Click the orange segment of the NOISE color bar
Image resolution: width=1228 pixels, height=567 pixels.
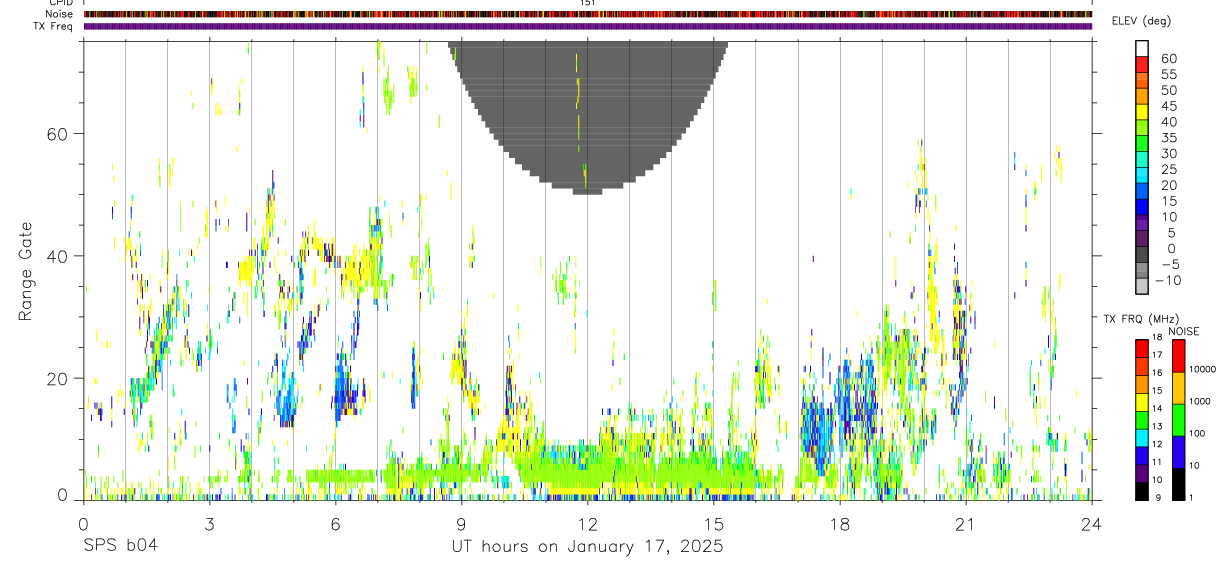1179,388
